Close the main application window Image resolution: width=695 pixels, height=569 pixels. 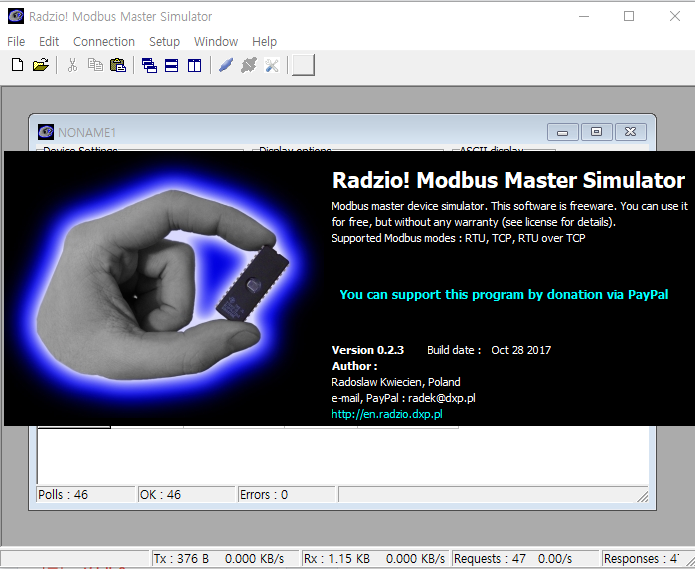[x=675, y=16]
